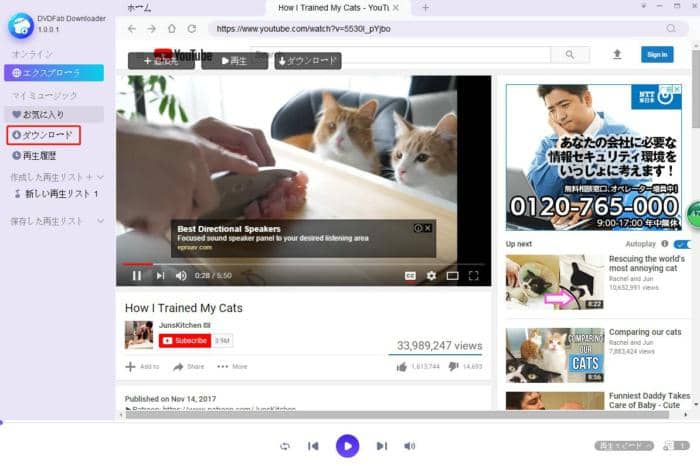Screen dimensions: 700x466
Task: Click the URL address field
Action: (440, 29)
